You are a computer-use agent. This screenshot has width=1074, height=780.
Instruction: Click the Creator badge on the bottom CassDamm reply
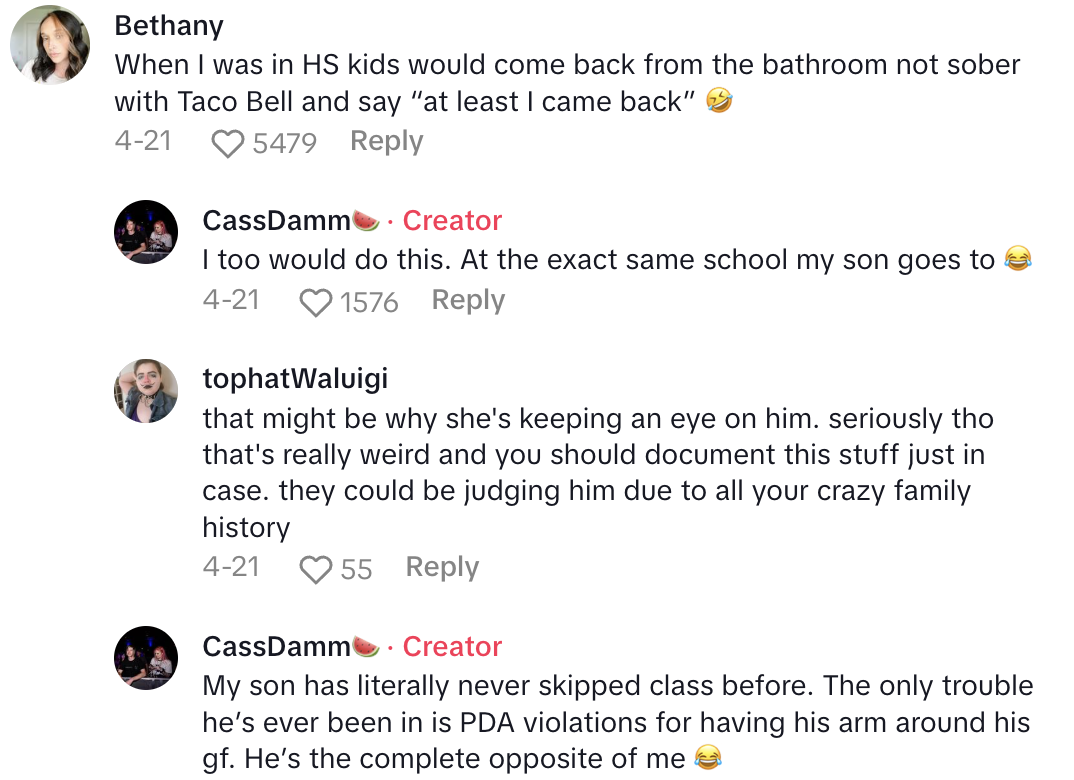(x=452, y=647)
